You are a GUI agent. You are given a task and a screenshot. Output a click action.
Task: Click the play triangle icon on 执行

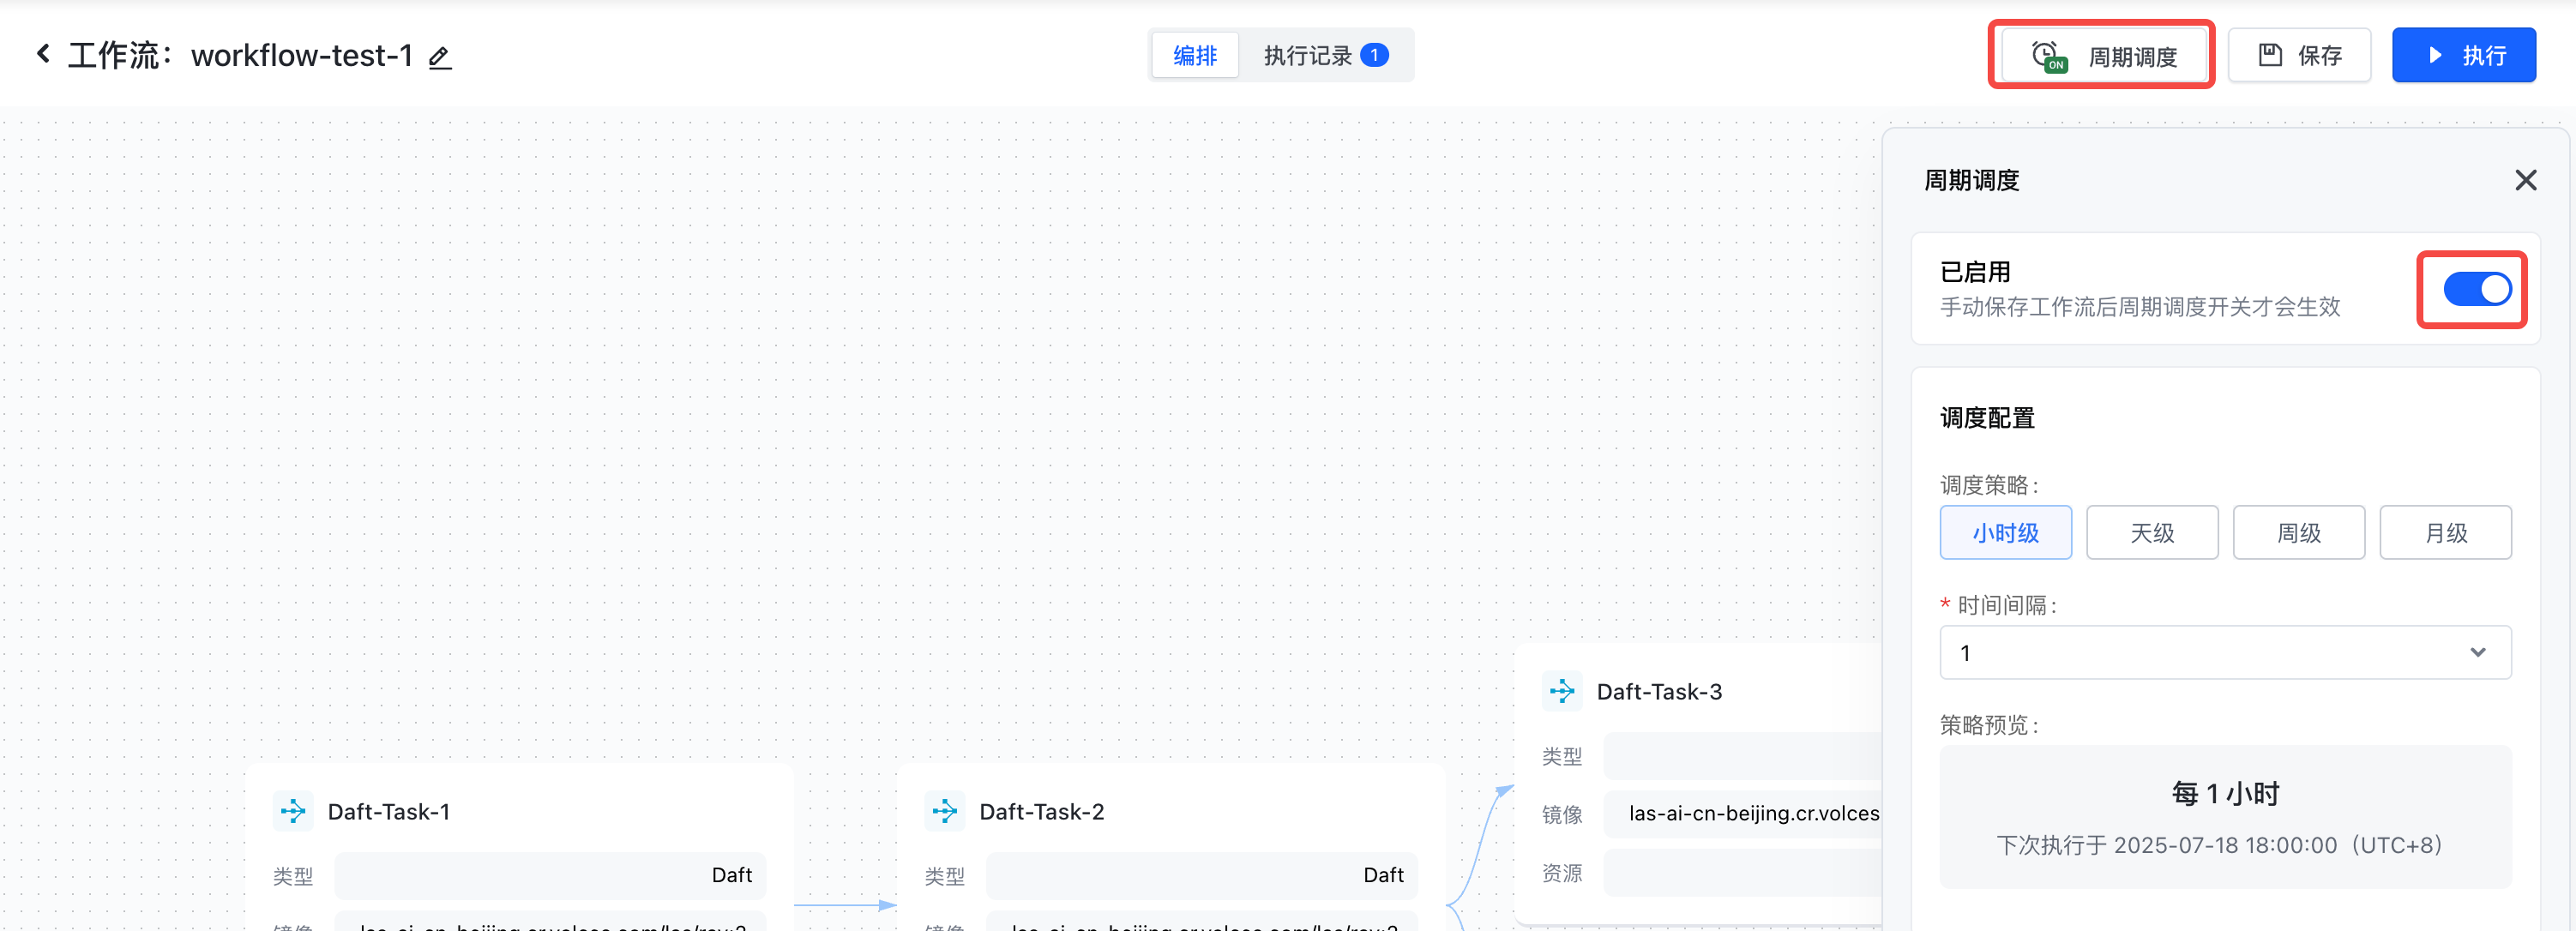[2435, 55]
